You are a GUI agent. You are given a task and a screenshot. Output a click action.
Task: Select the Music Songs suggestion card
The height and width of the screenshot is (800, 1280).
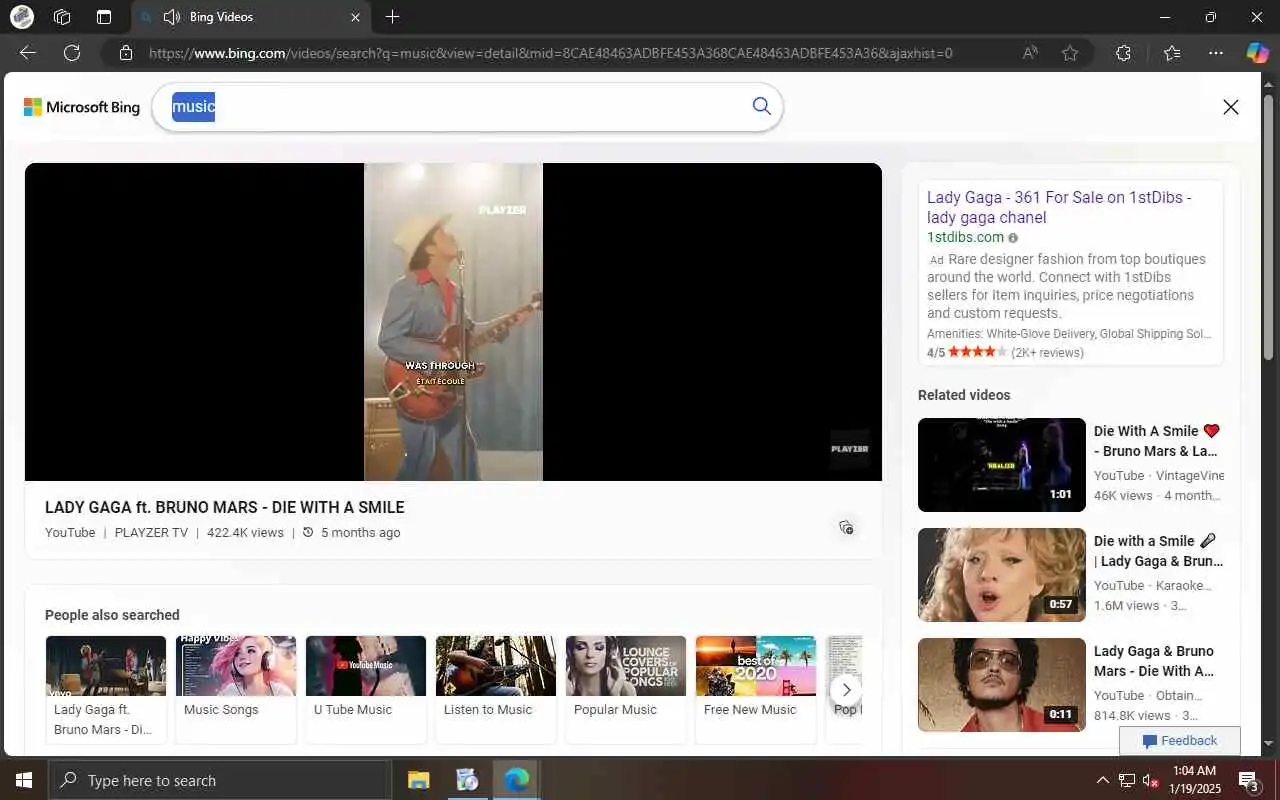236,690
